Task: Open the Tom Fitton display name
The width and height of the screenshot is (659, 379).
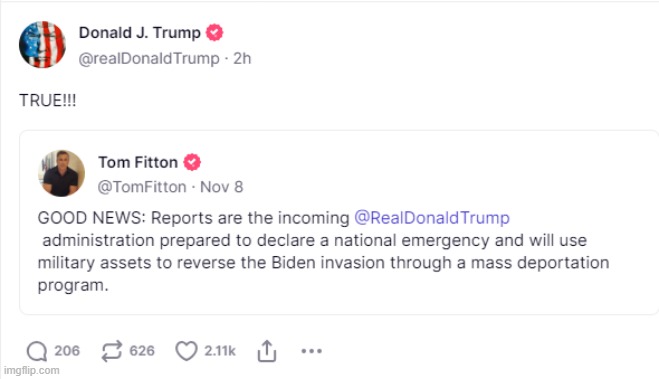Action: [x=138, y=162]
